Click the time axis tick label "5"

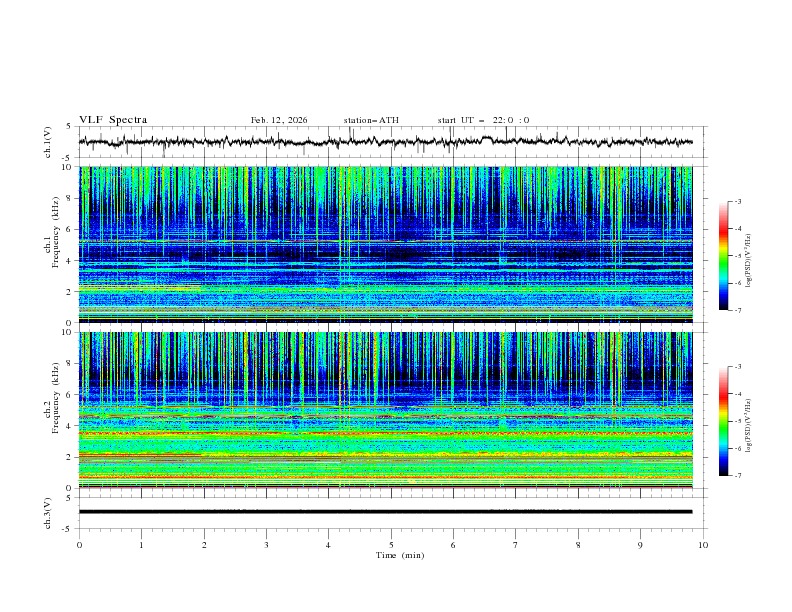[391, 545]
